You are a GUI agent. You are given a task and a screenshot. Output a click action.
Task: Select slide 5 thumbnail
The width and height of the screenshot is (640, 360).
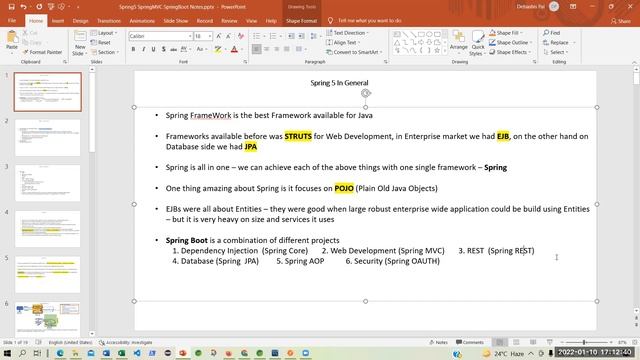tap(48, 274)
